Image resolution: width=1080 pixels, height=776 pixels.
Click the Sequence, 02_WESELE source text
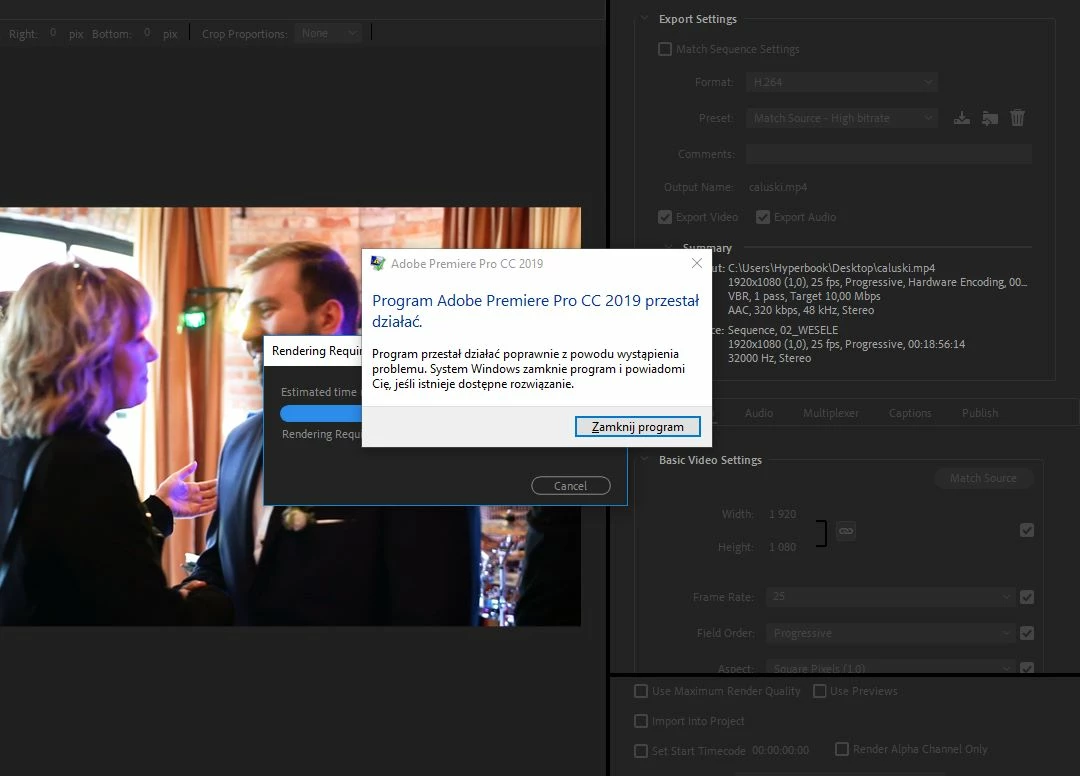pos(783,330)
